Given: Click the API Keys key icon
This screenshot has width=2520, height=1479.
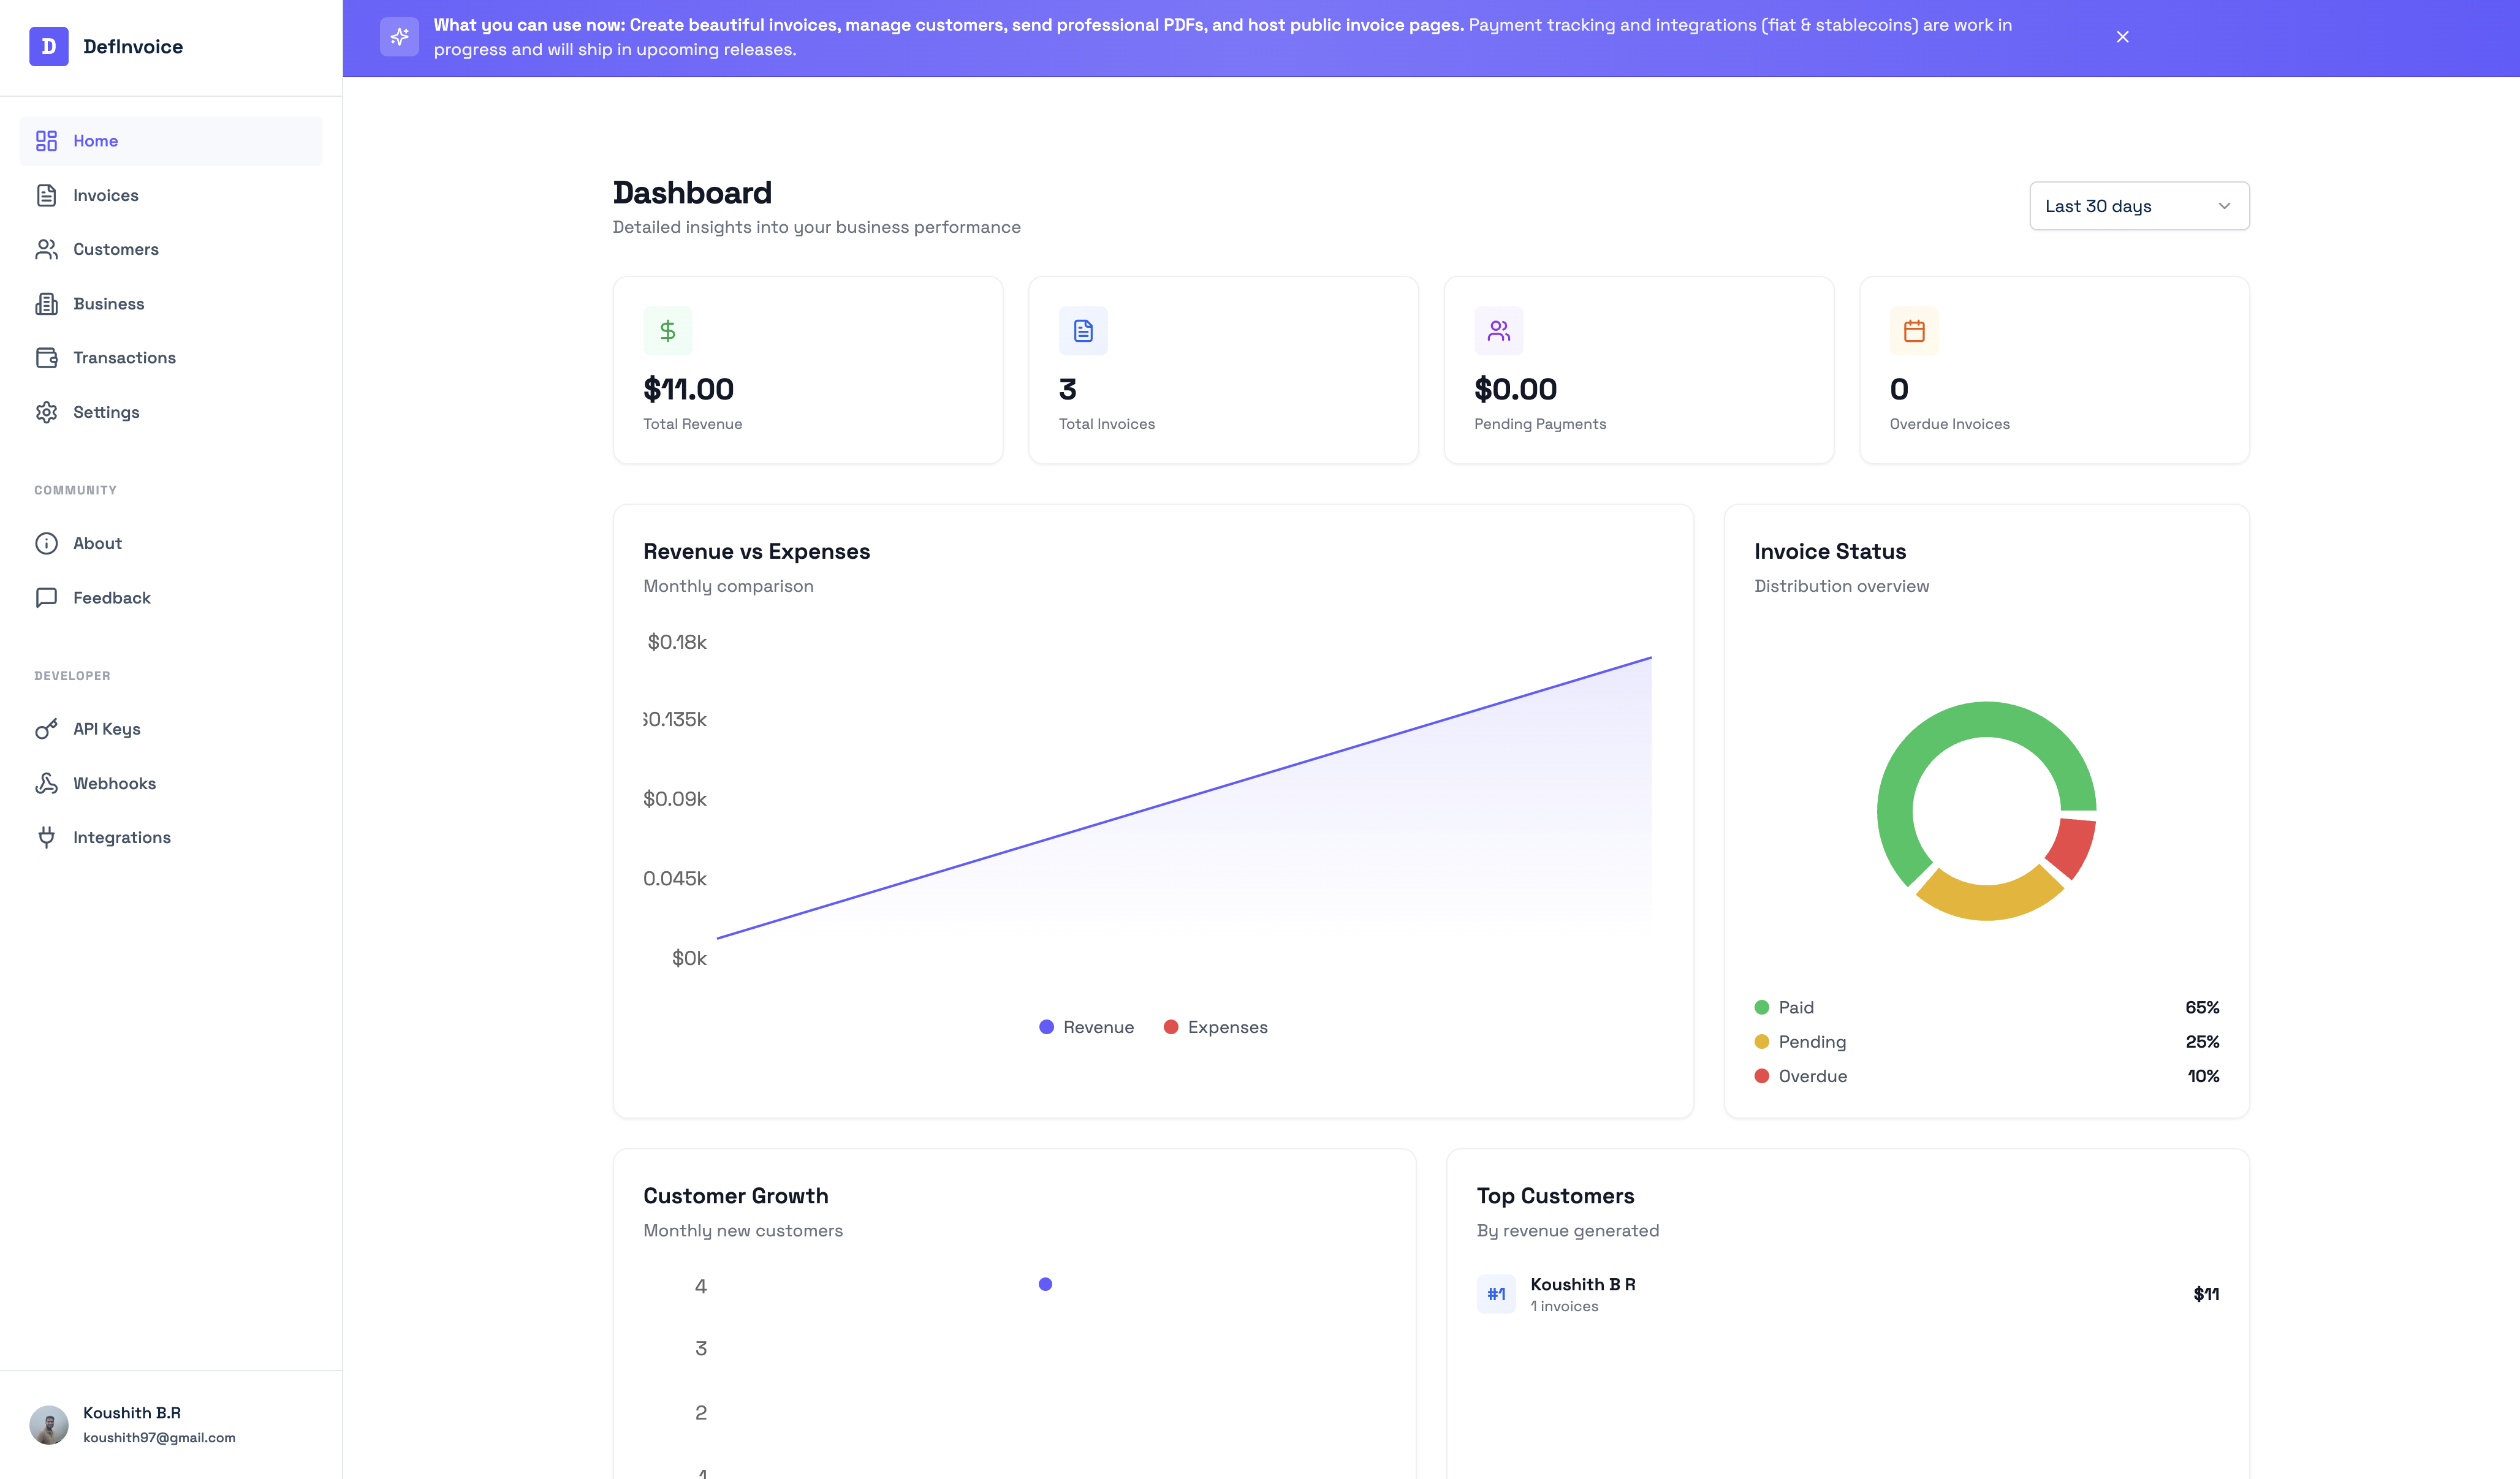Looking at the screenshot, I should coord(46,729).
